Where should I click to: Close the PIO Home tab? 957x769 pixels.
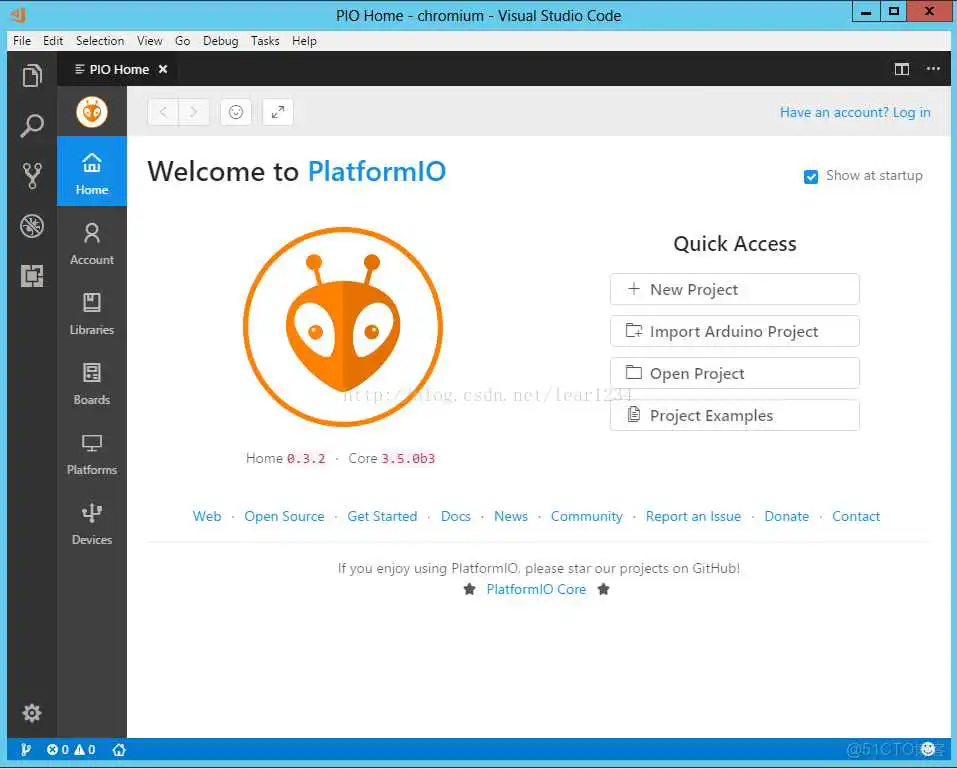163,69
